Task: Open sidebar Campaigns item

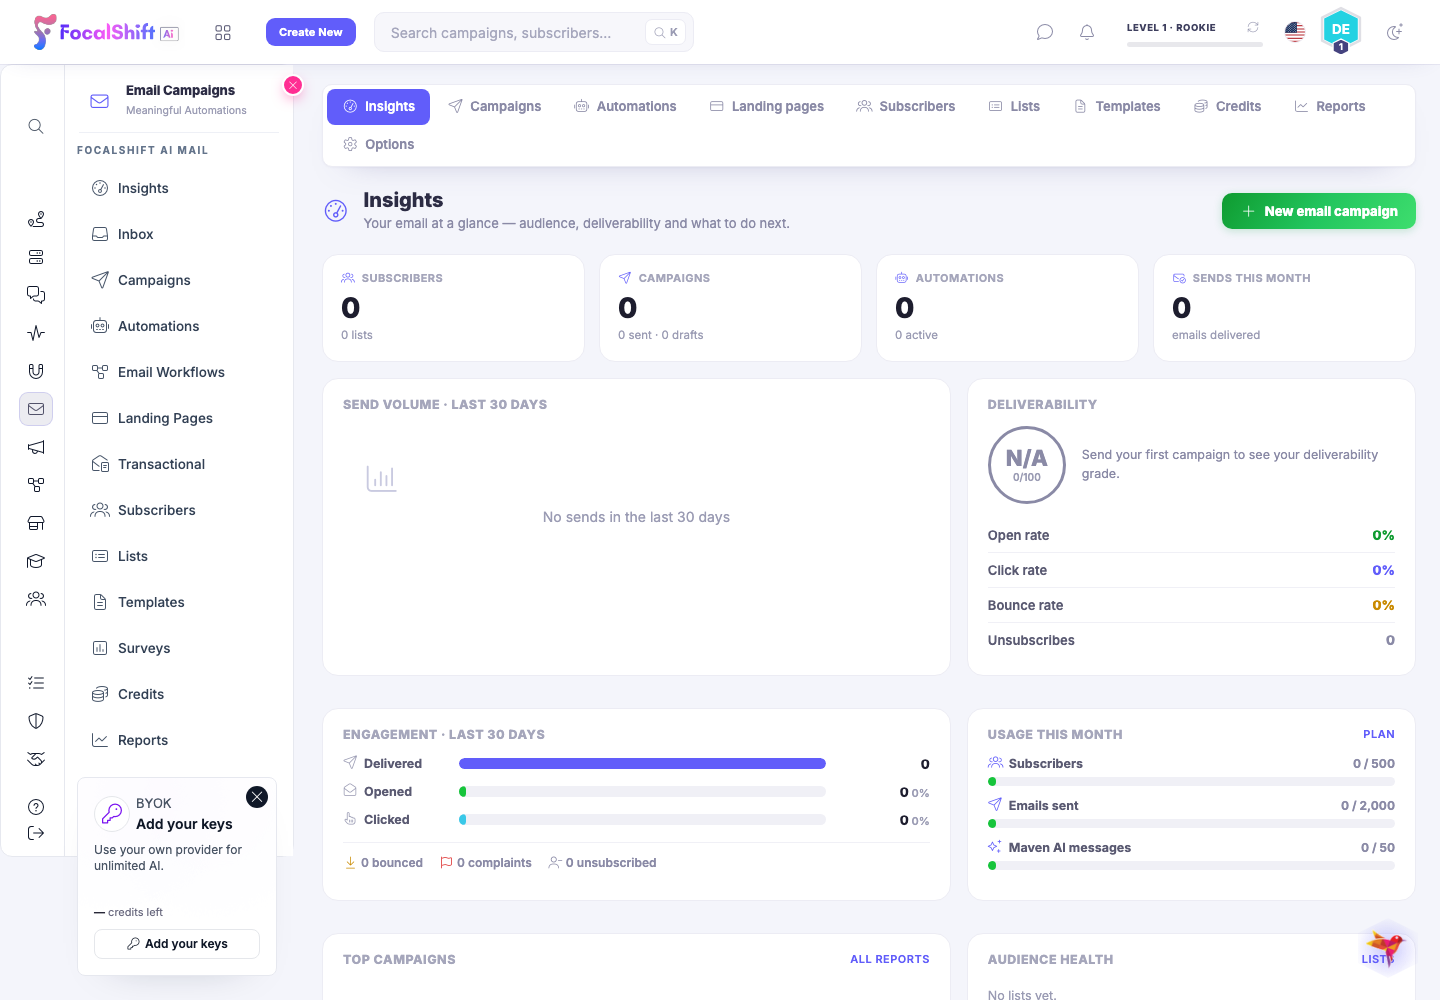Action: 179,280
